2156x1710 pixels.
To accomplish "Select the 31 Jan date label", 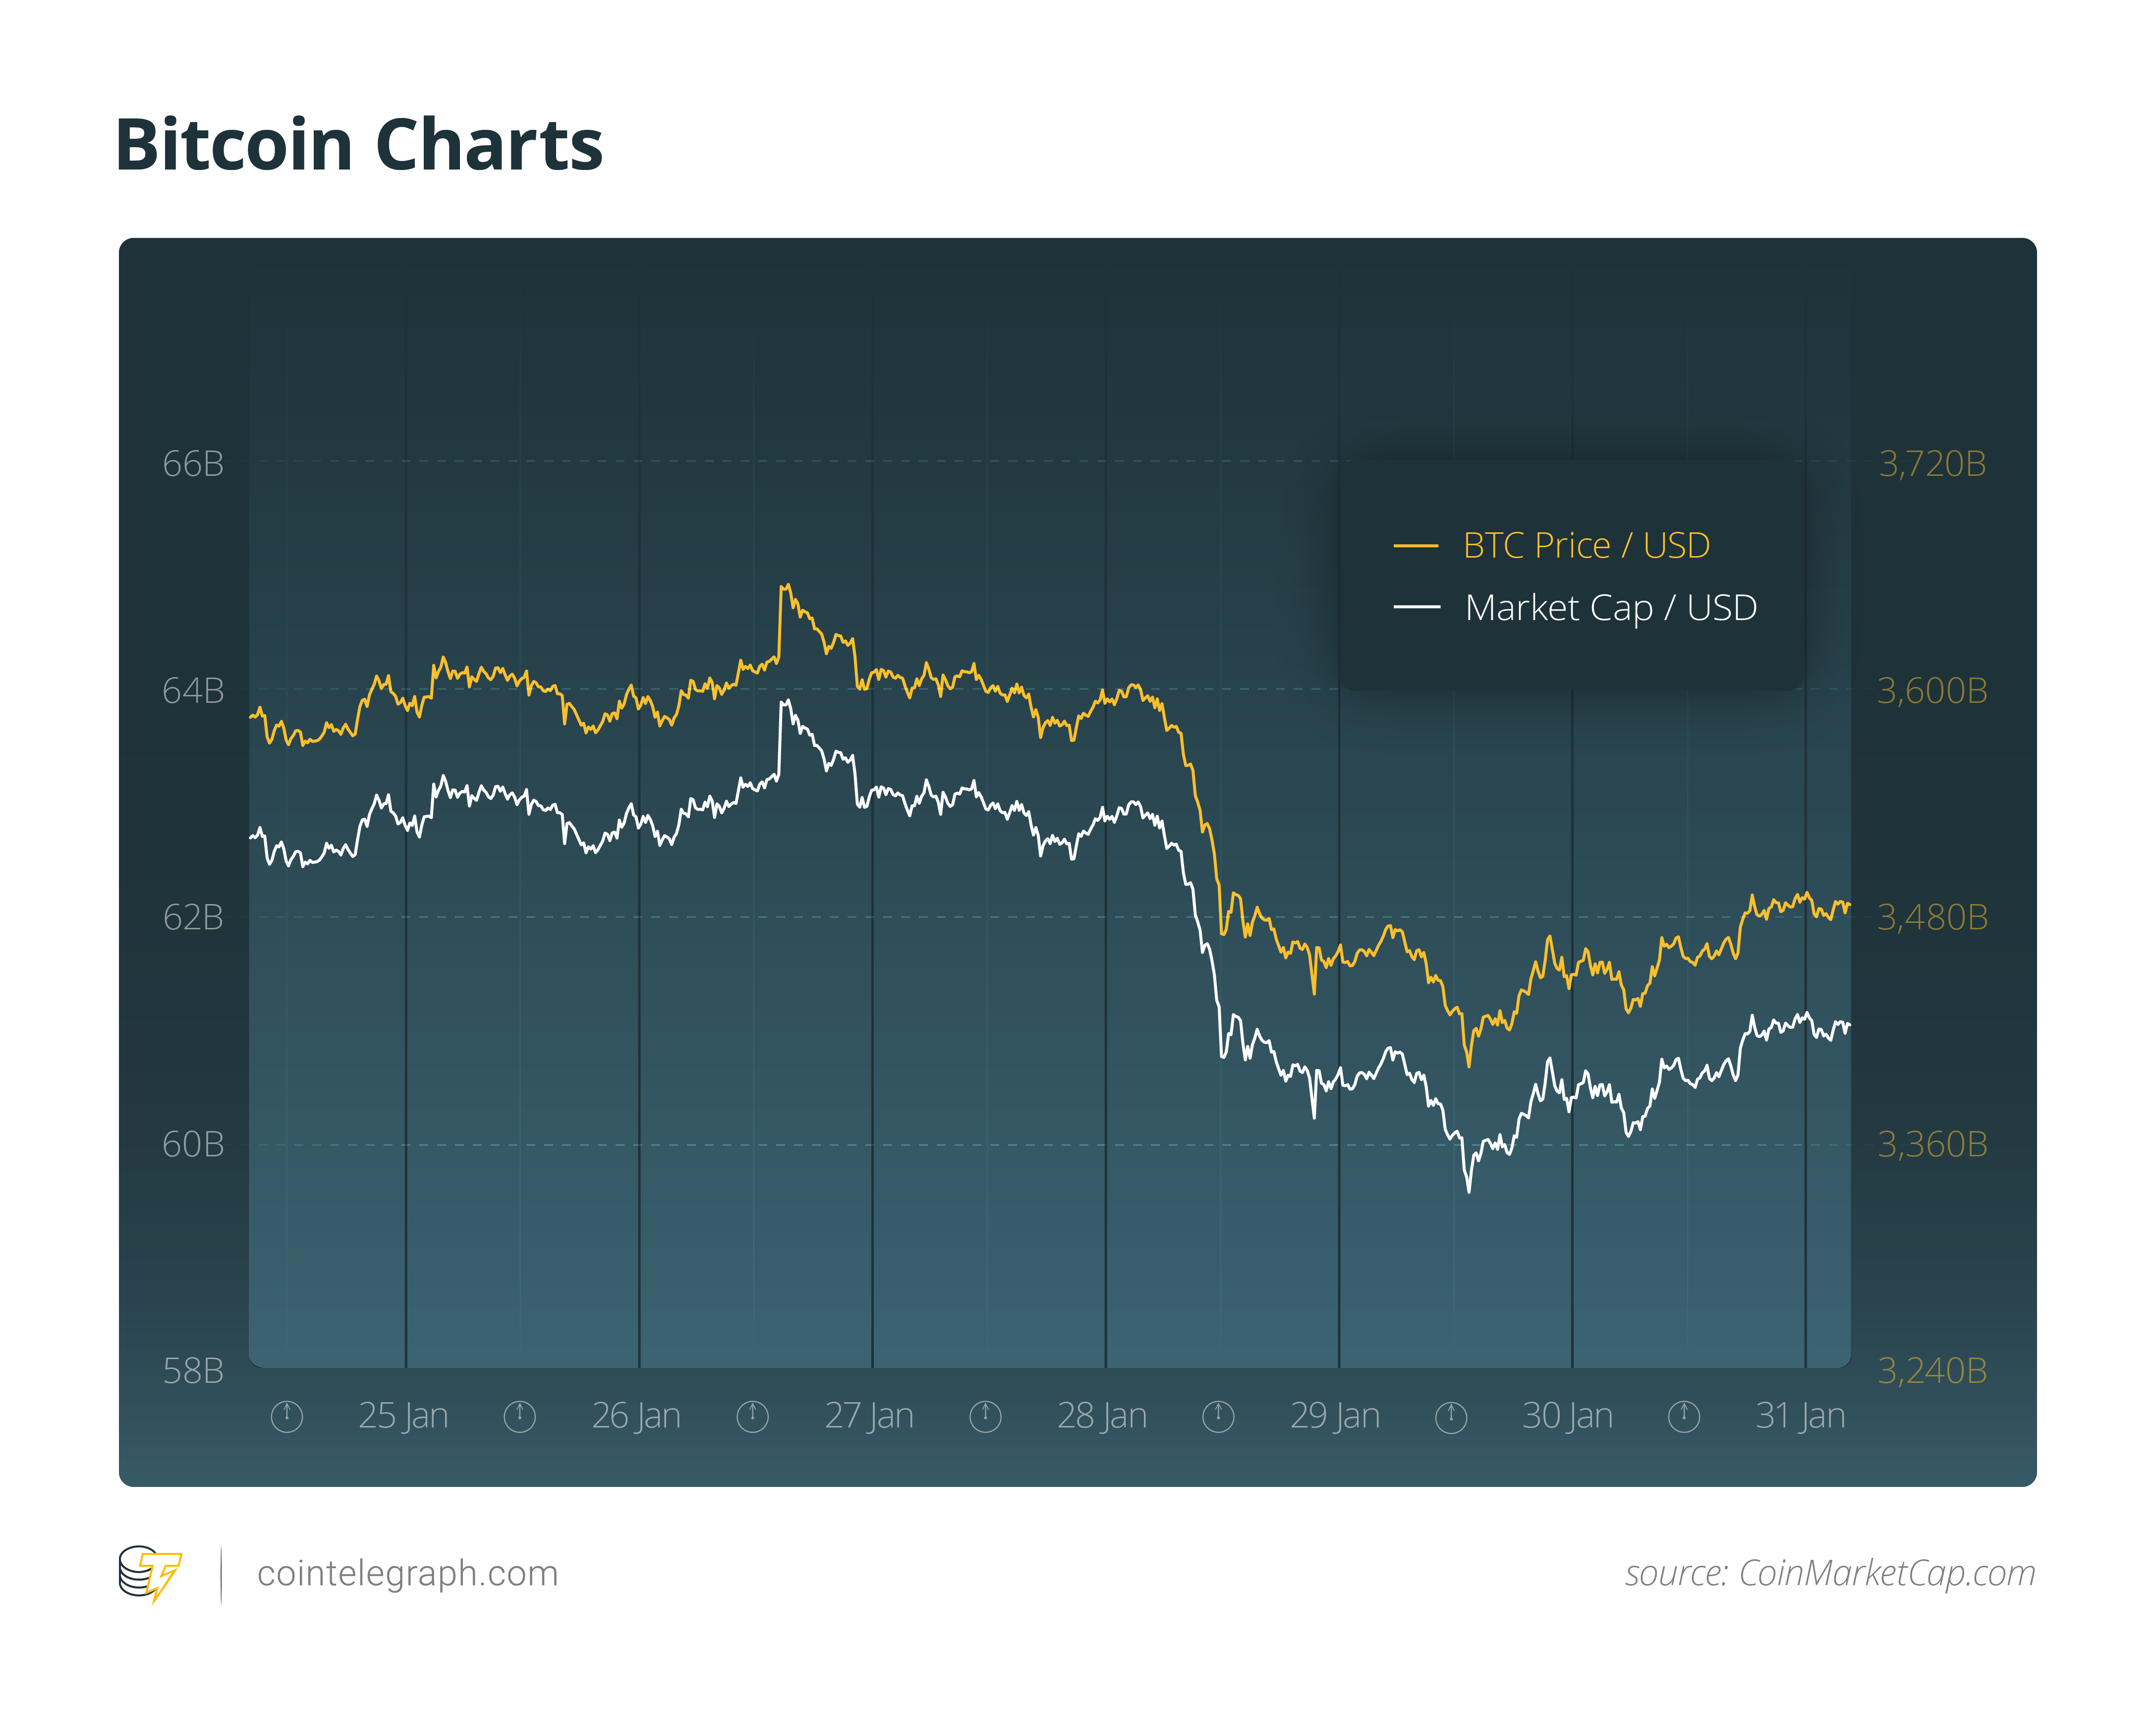I will pos(1800,1416).
